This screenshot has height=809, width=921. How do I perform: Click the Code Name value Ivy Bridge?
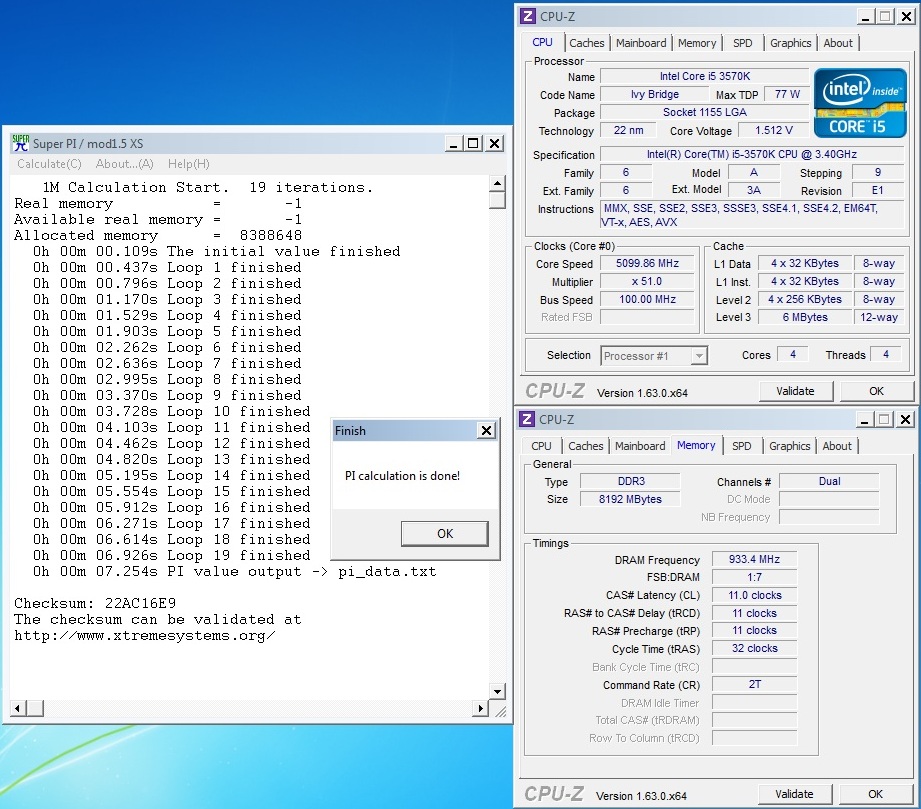[655, 95]
